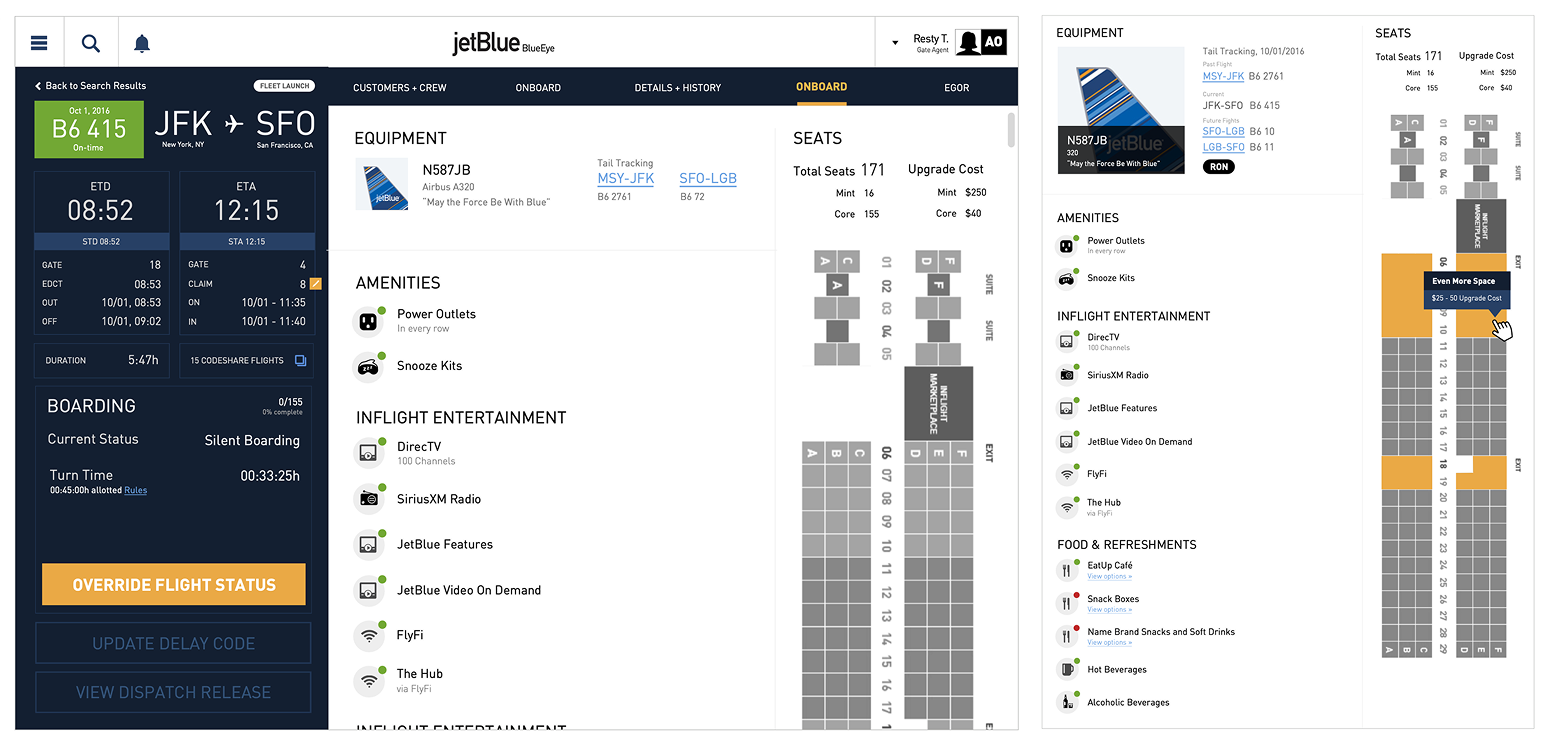Click the DirecTV icon in main window

coord(368,453)
